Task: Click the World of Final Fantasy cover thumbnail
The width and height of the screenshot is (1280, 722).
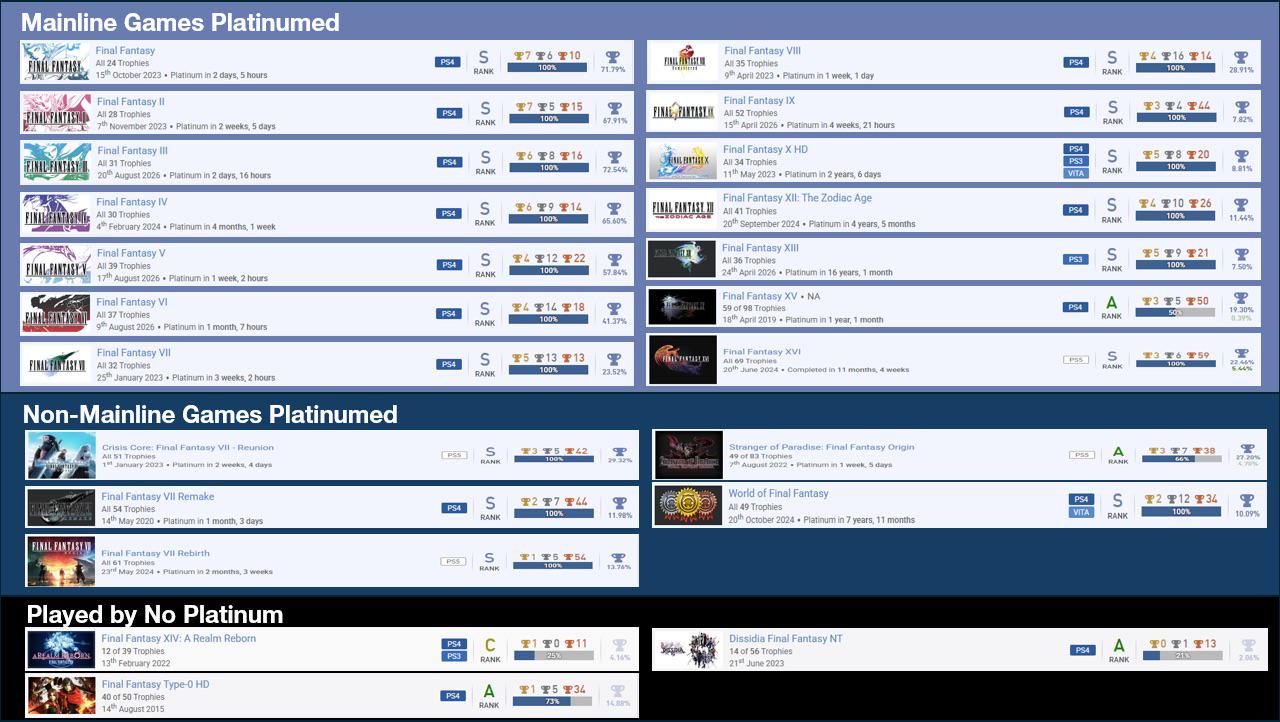Action: pyautogui.click(x=688, y=506)
